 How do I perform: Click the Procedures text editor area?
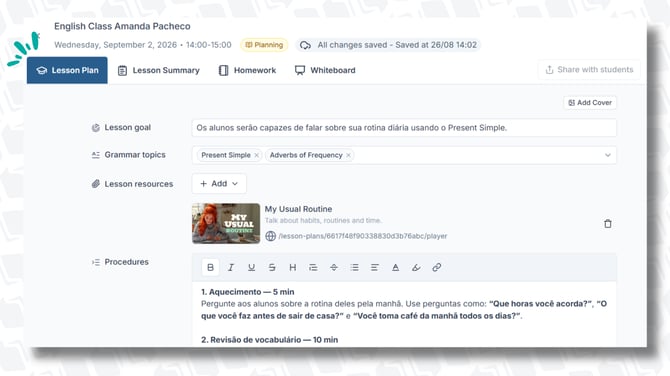(x=404, y=314)
